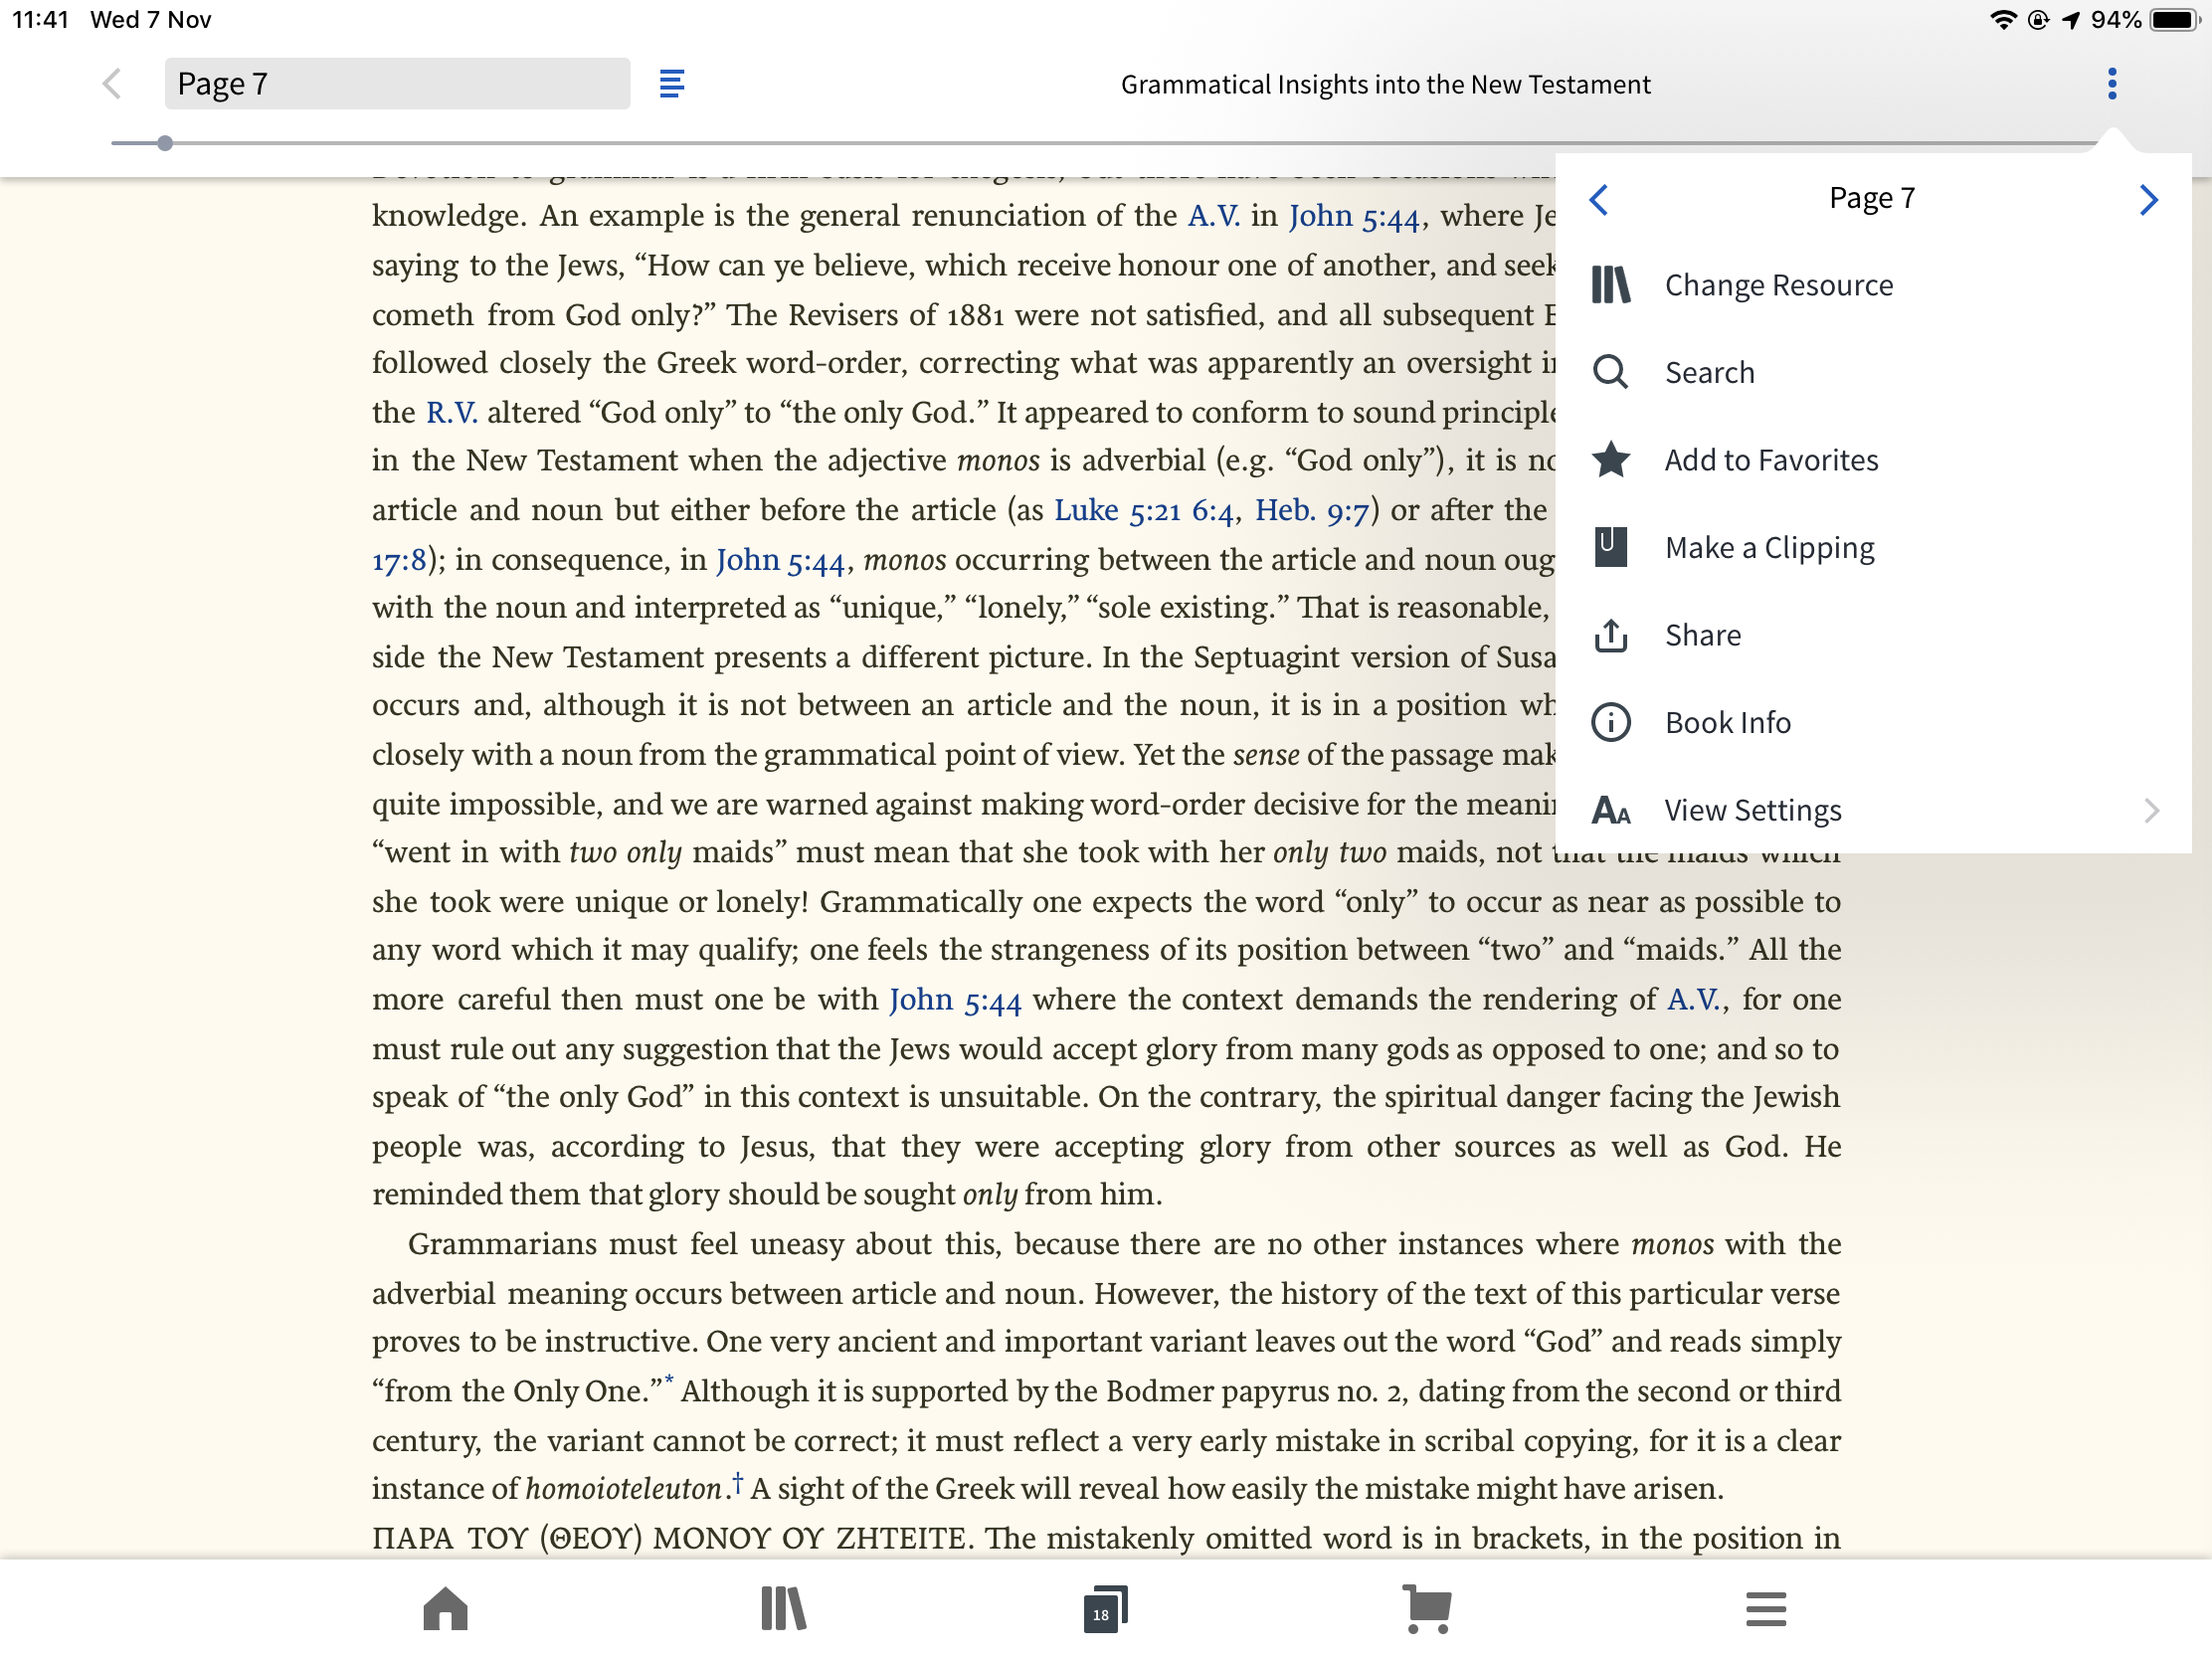This screenshot has width=2212, height=1659.
Task: Expand View Settings submenu chevron
Action: 2151,810
